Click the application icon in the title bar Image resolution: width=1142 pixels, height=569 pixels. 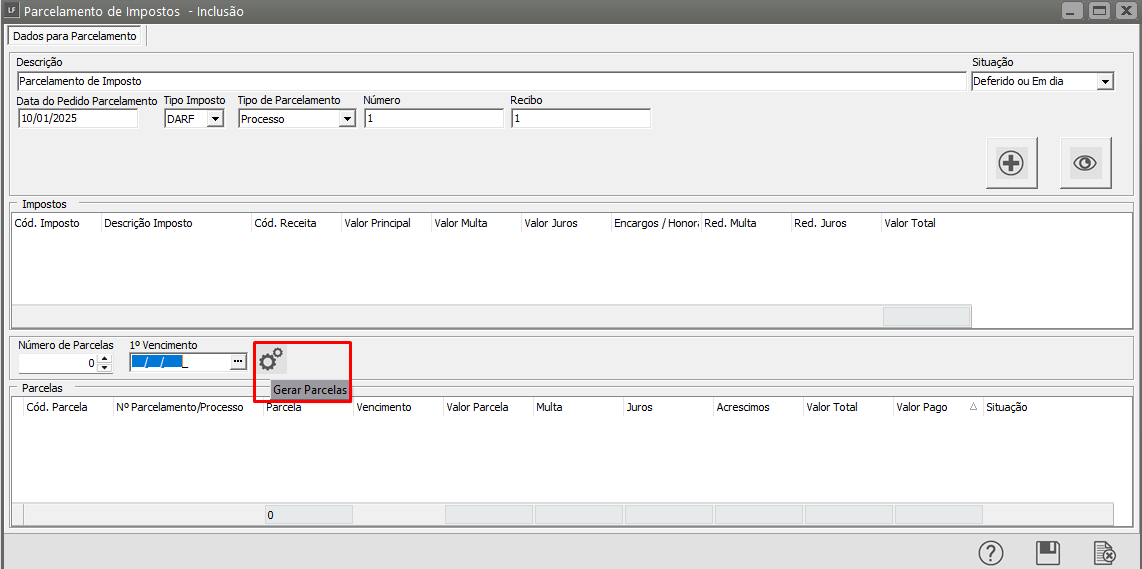point(11,11)
